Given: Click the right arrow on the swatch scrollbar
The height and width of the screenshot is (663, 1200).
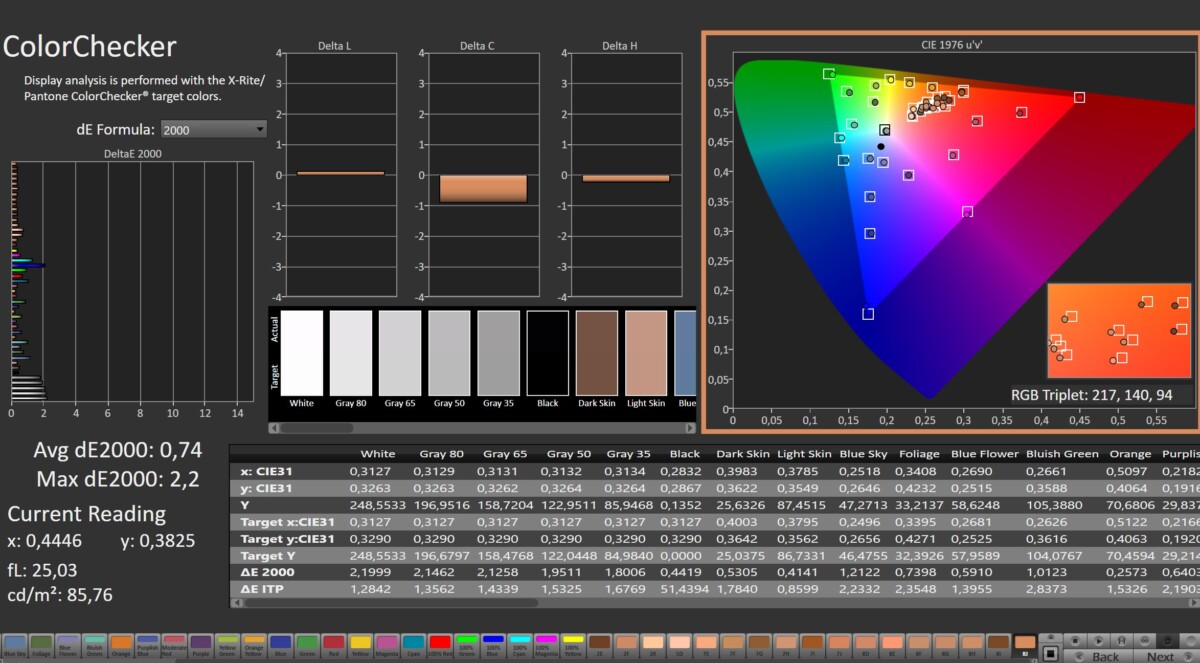Looking at the screenshot, I should click(689, 427).
